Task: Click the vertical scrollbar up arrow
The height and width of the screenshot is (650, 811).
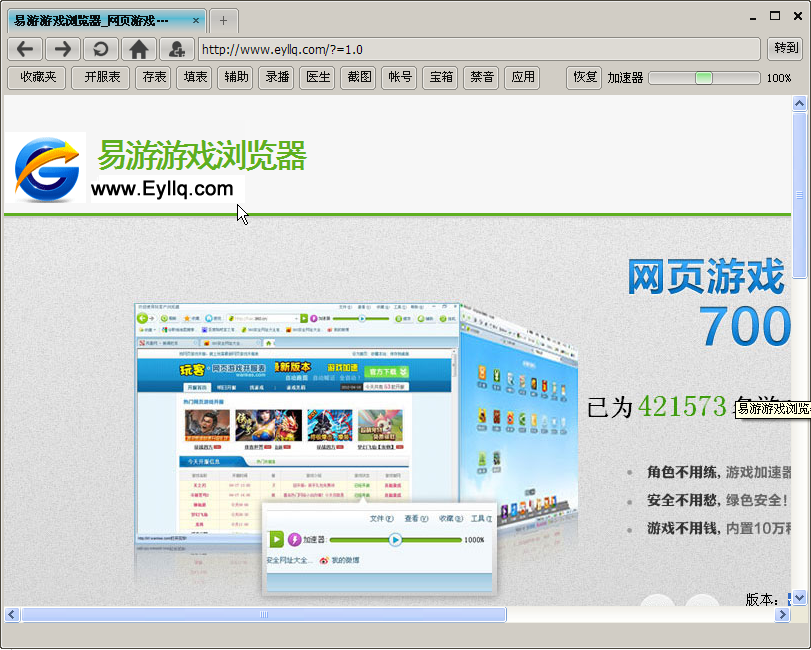Action: pos(799,103)
